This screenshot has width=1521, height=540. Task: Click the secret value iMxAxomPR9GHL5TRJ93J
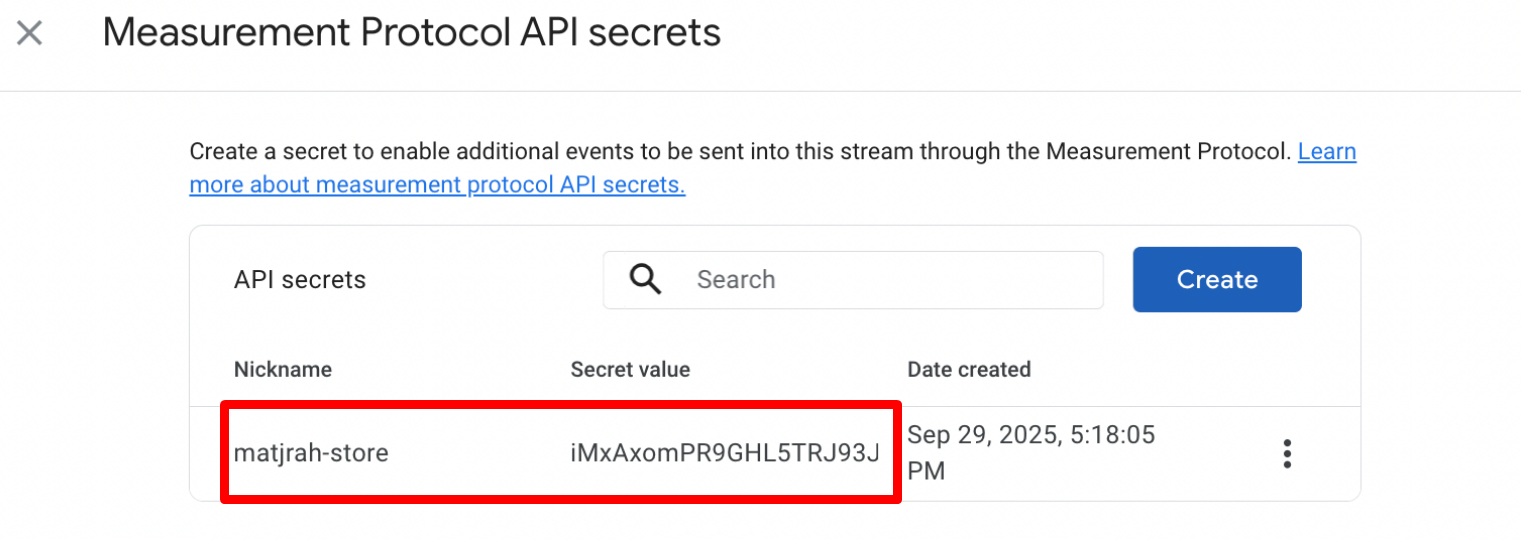pyautogui.click(x=725, y=453)
